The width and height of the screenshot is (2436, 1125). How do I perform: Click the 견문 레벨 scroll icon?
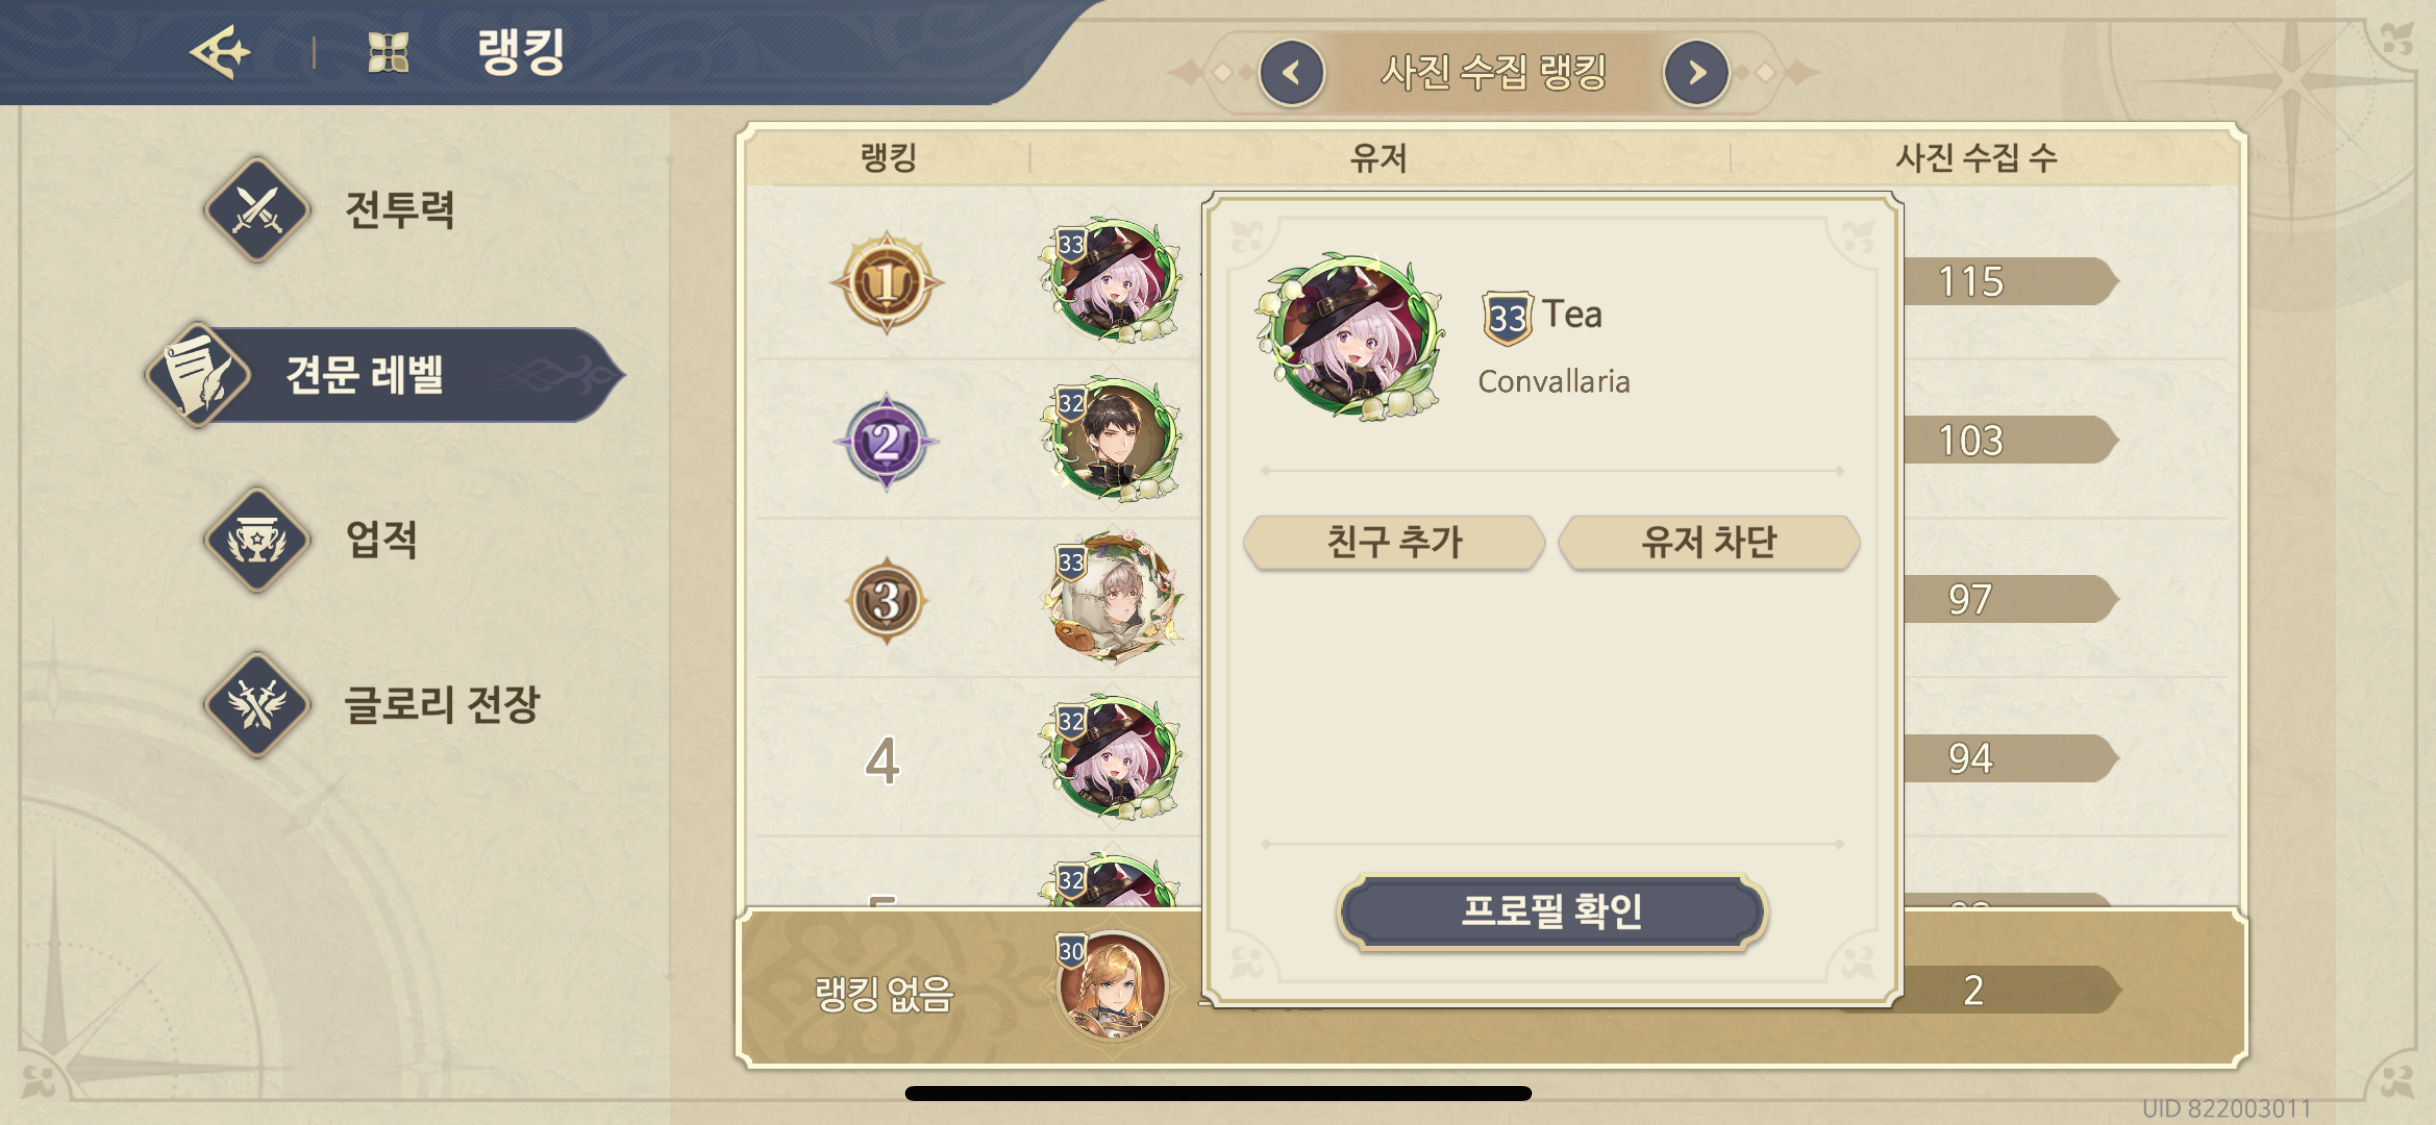coord(199,376)
